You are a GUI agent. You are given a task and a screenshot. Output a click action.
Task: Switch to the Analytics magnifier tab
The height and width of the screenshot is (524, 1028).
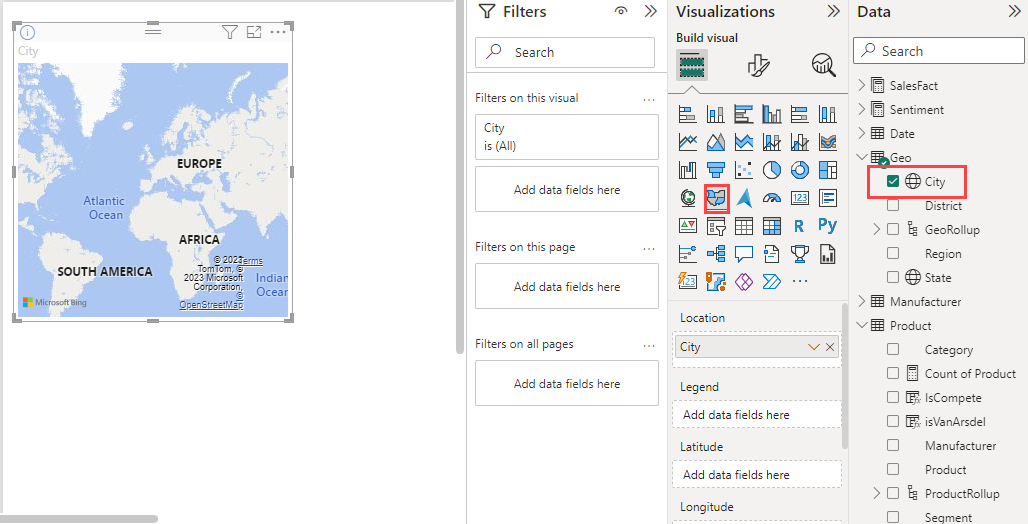point(823,66)
